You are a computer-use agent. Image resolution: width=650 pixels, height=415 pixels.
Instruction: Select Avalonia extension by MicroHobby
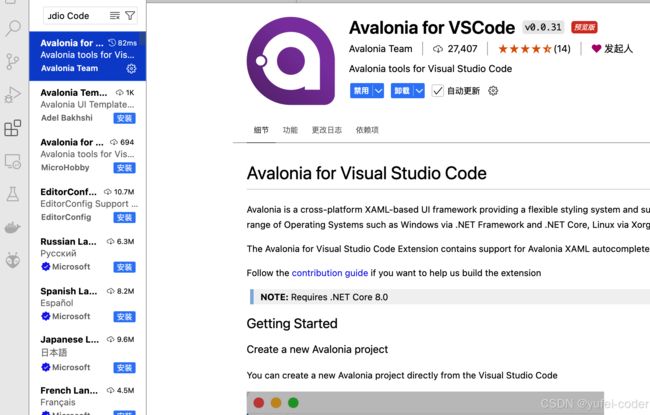coord(87,155)
